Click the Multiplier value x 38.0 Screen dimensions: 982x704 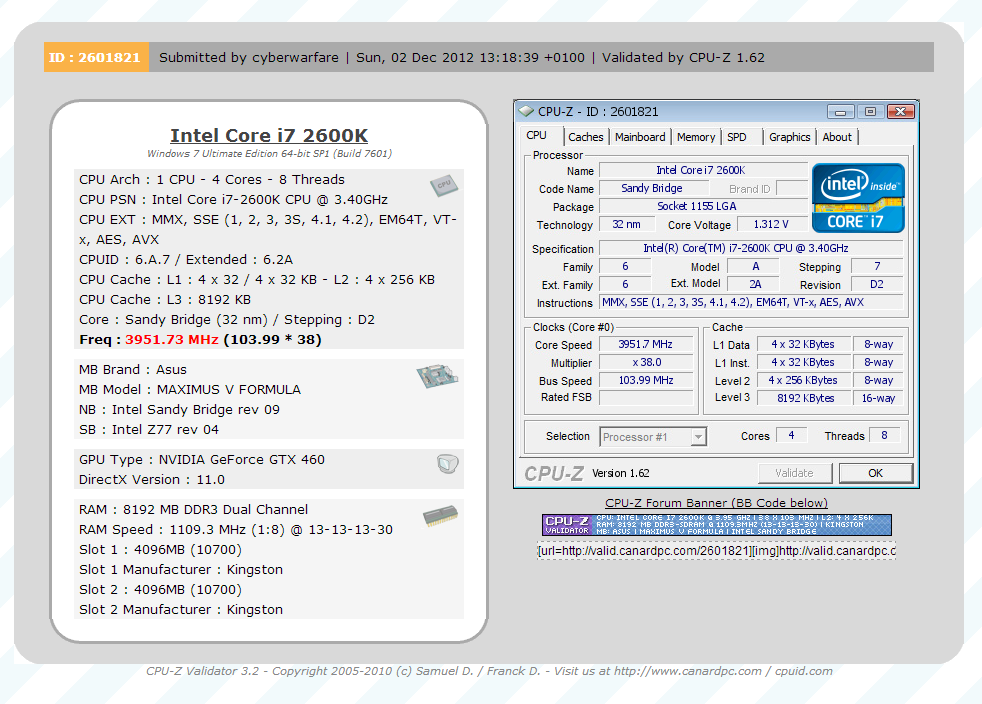click(646, 362)
